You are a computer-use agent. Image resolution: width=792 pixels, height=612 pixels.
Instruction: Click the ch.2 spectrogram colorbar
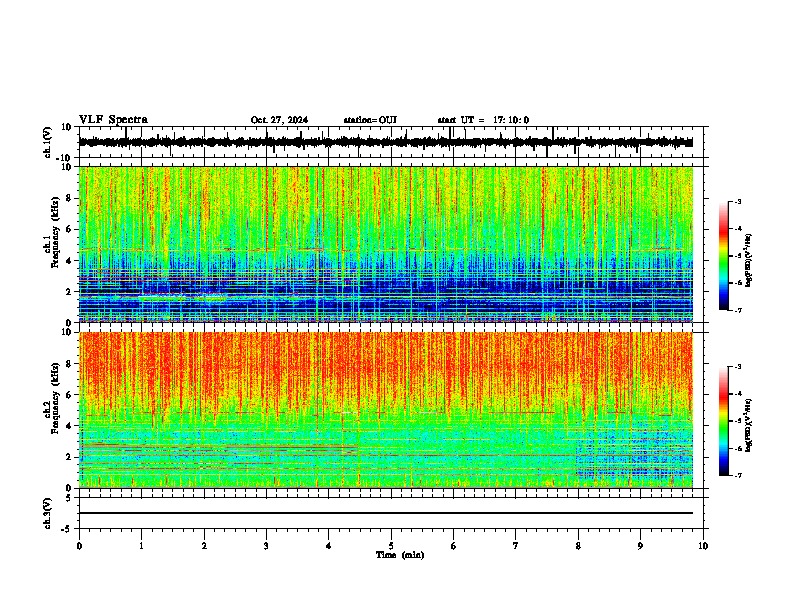tap(723, 421)
